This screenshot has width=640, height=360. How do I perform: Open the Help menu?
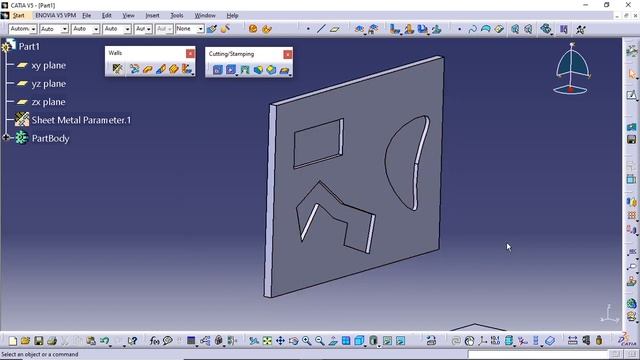click(232, 16)
